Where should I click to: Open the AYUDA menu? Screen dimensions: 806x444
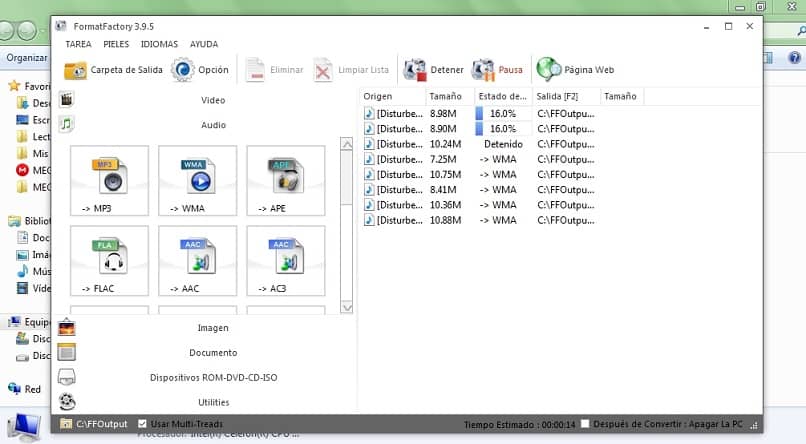(x=204, y=44)
